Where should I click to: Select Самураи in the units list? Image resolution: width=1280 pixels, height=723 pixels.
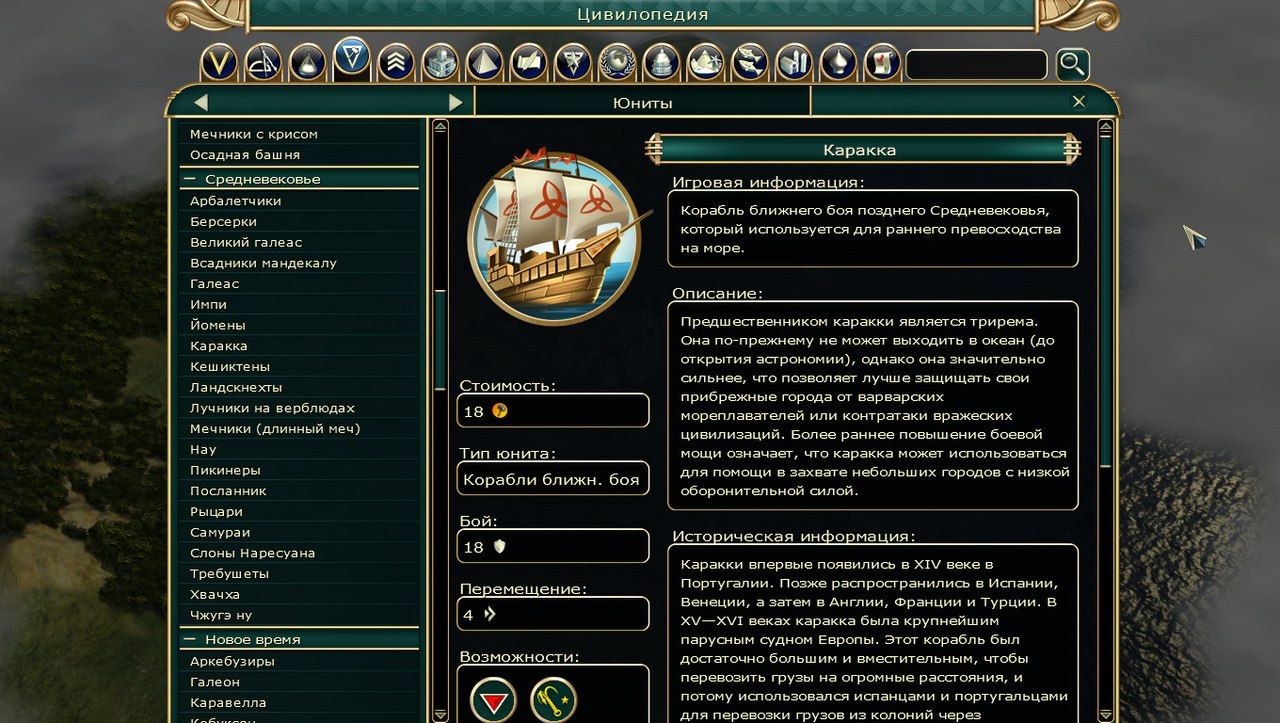tap(299, 532)
